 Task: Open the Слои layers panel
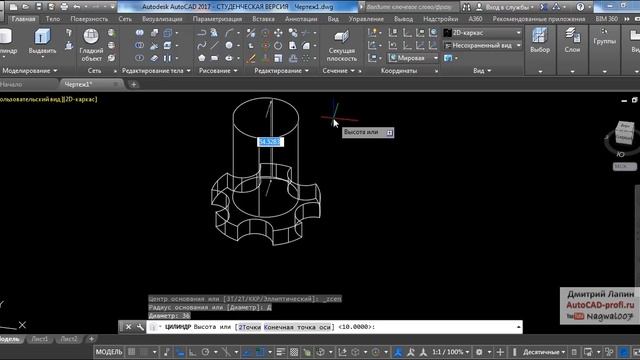click(x=572, y=41)
